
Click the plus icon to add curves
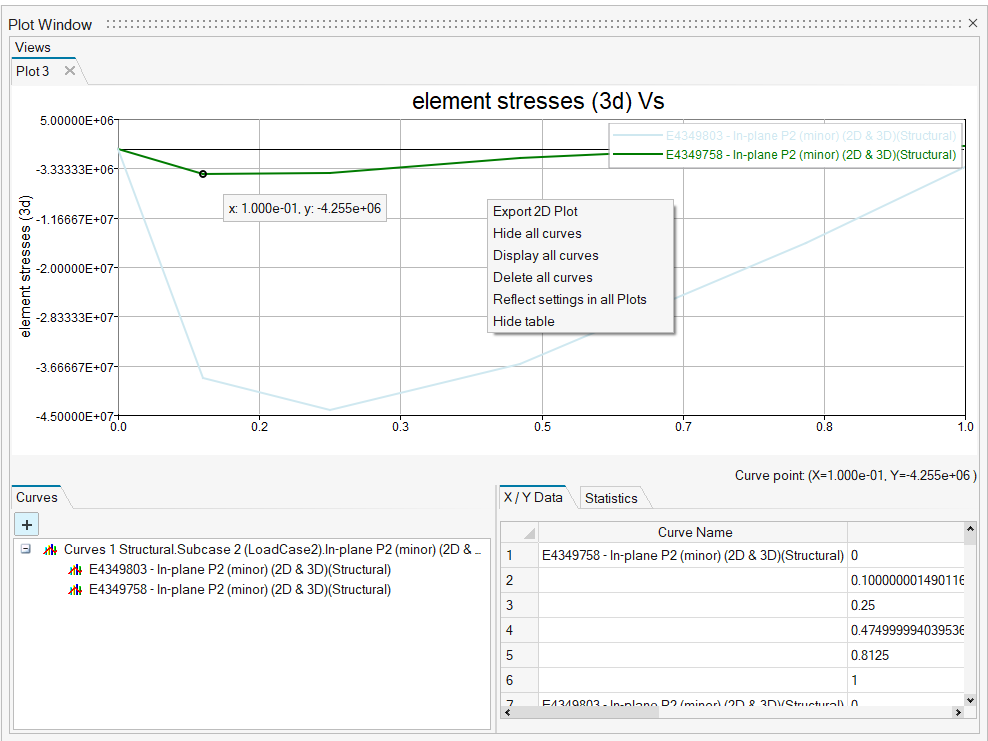click(x=26, y=524)
